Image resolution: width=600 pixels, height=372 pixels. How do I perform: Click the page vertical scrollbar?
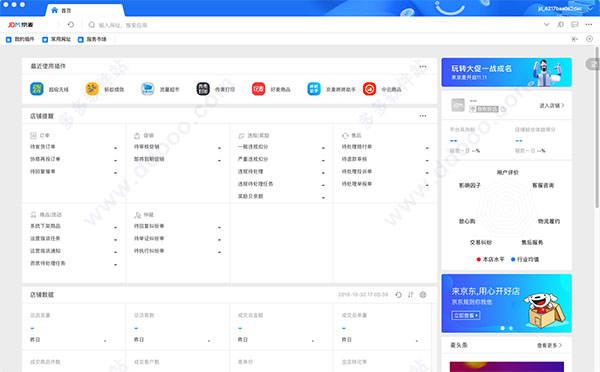597,127
